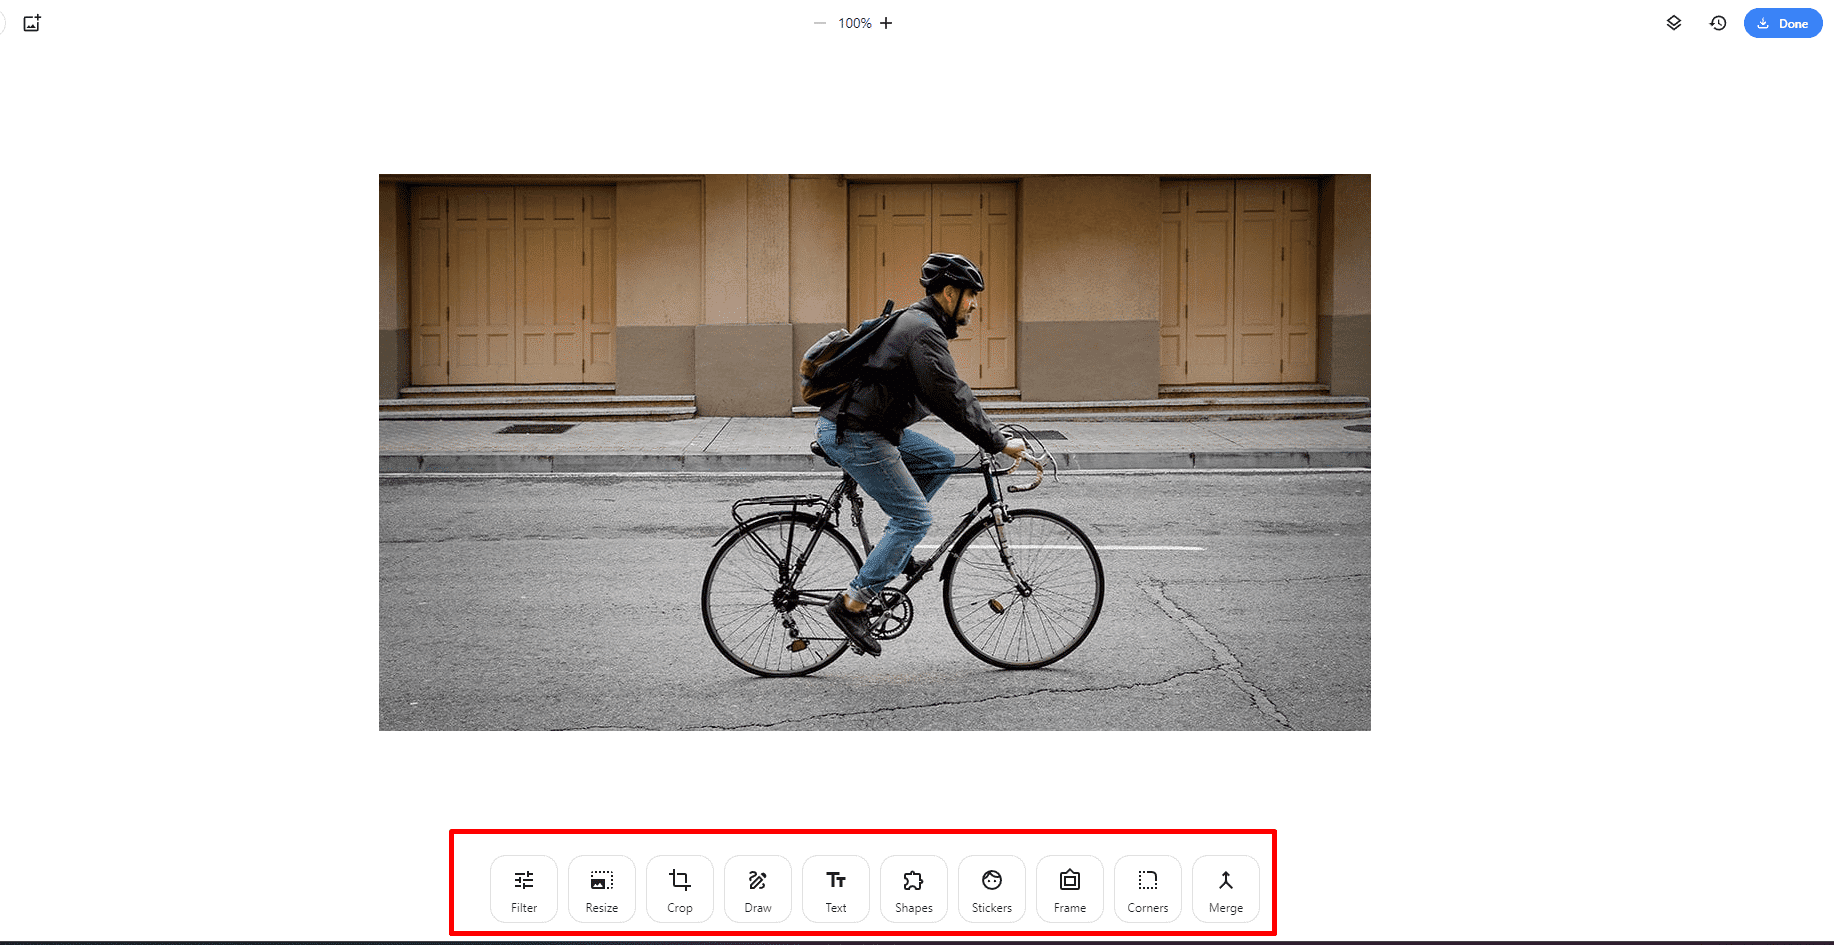The image size is (1834, 945).
Task: Show the layers panel
Action: pyautogui.click(x=1674, y=23)
